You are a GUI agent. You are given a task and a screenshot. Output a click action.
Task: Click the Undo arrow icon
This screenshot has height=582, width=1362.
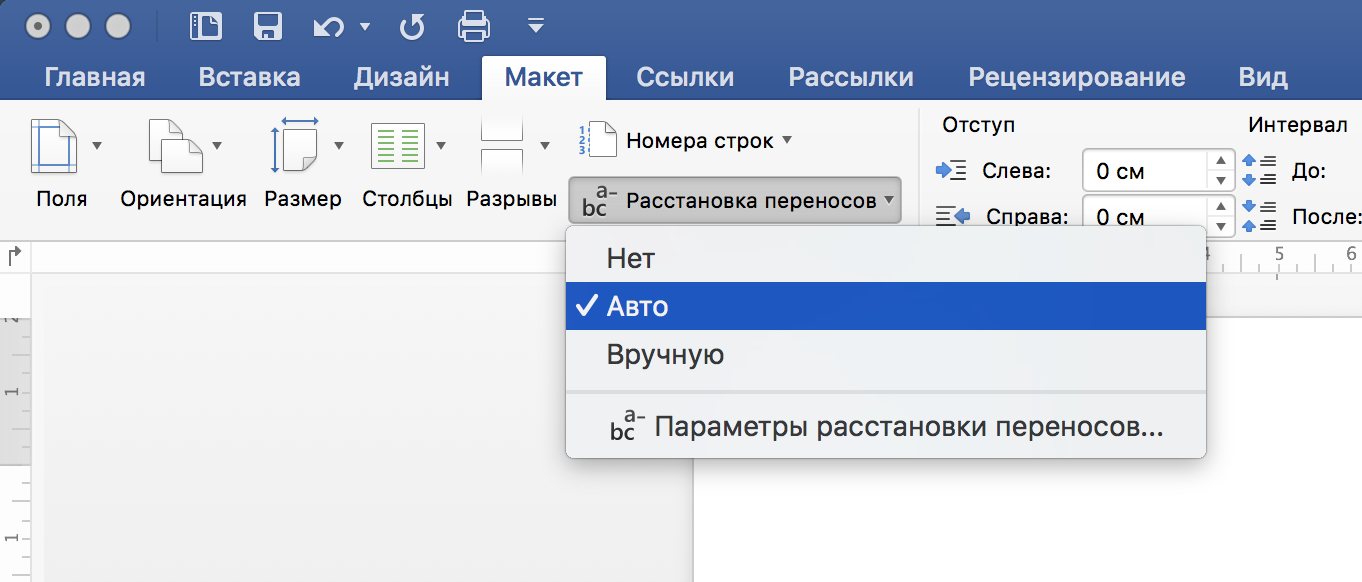pos(329,26)
